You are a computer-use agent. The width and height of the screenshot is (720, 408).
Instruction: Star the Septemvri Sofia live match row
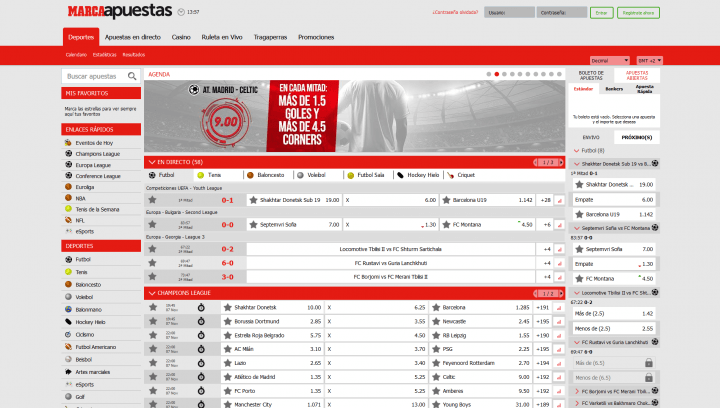152,224
